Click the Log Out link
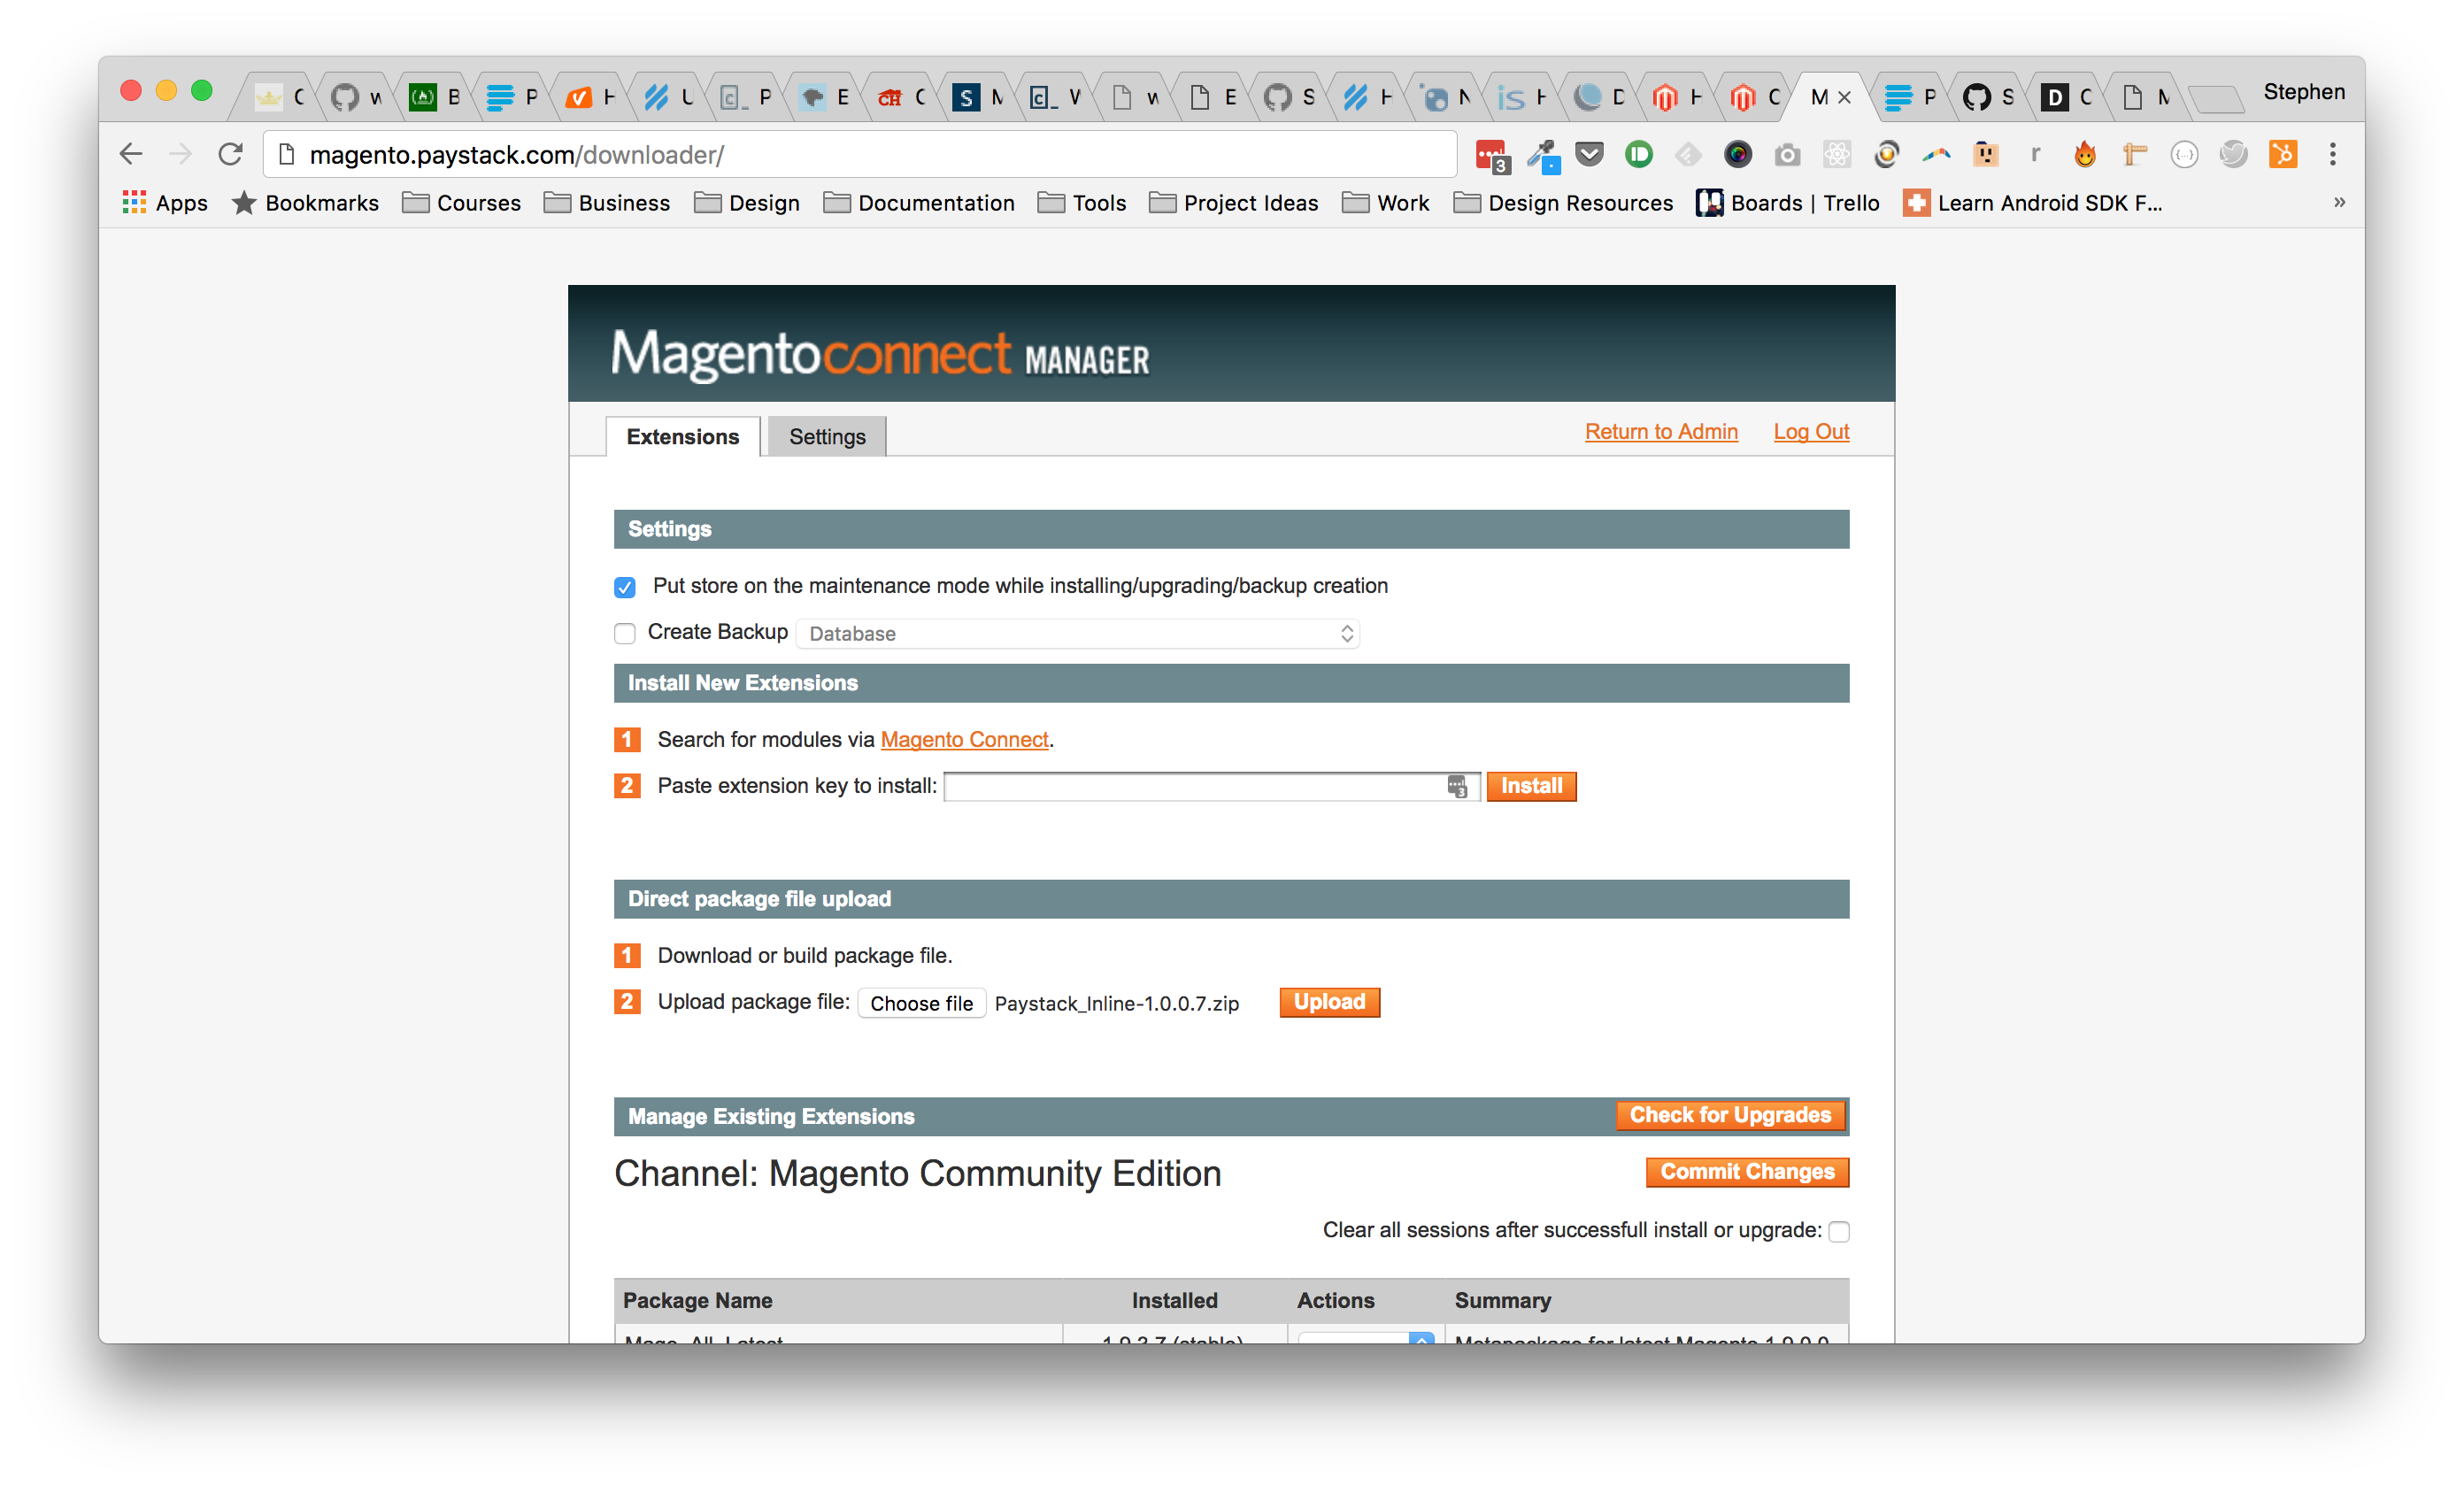The image size is (2464, 1485). click(x=1811, y=431)
